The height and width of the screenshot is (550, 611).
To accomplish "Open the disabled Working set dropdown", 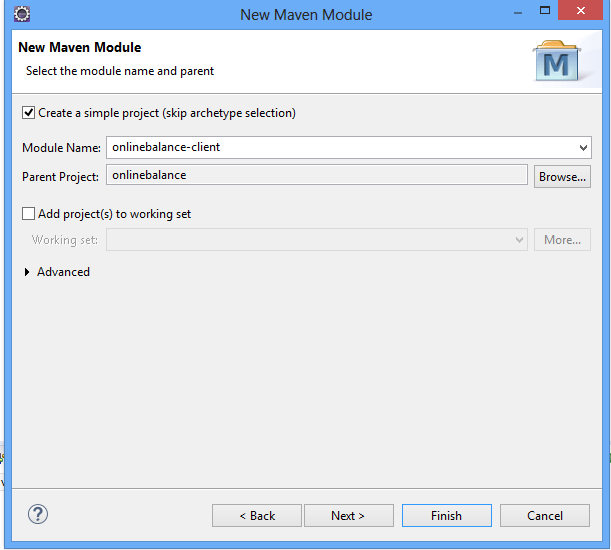I will point(317,239).
